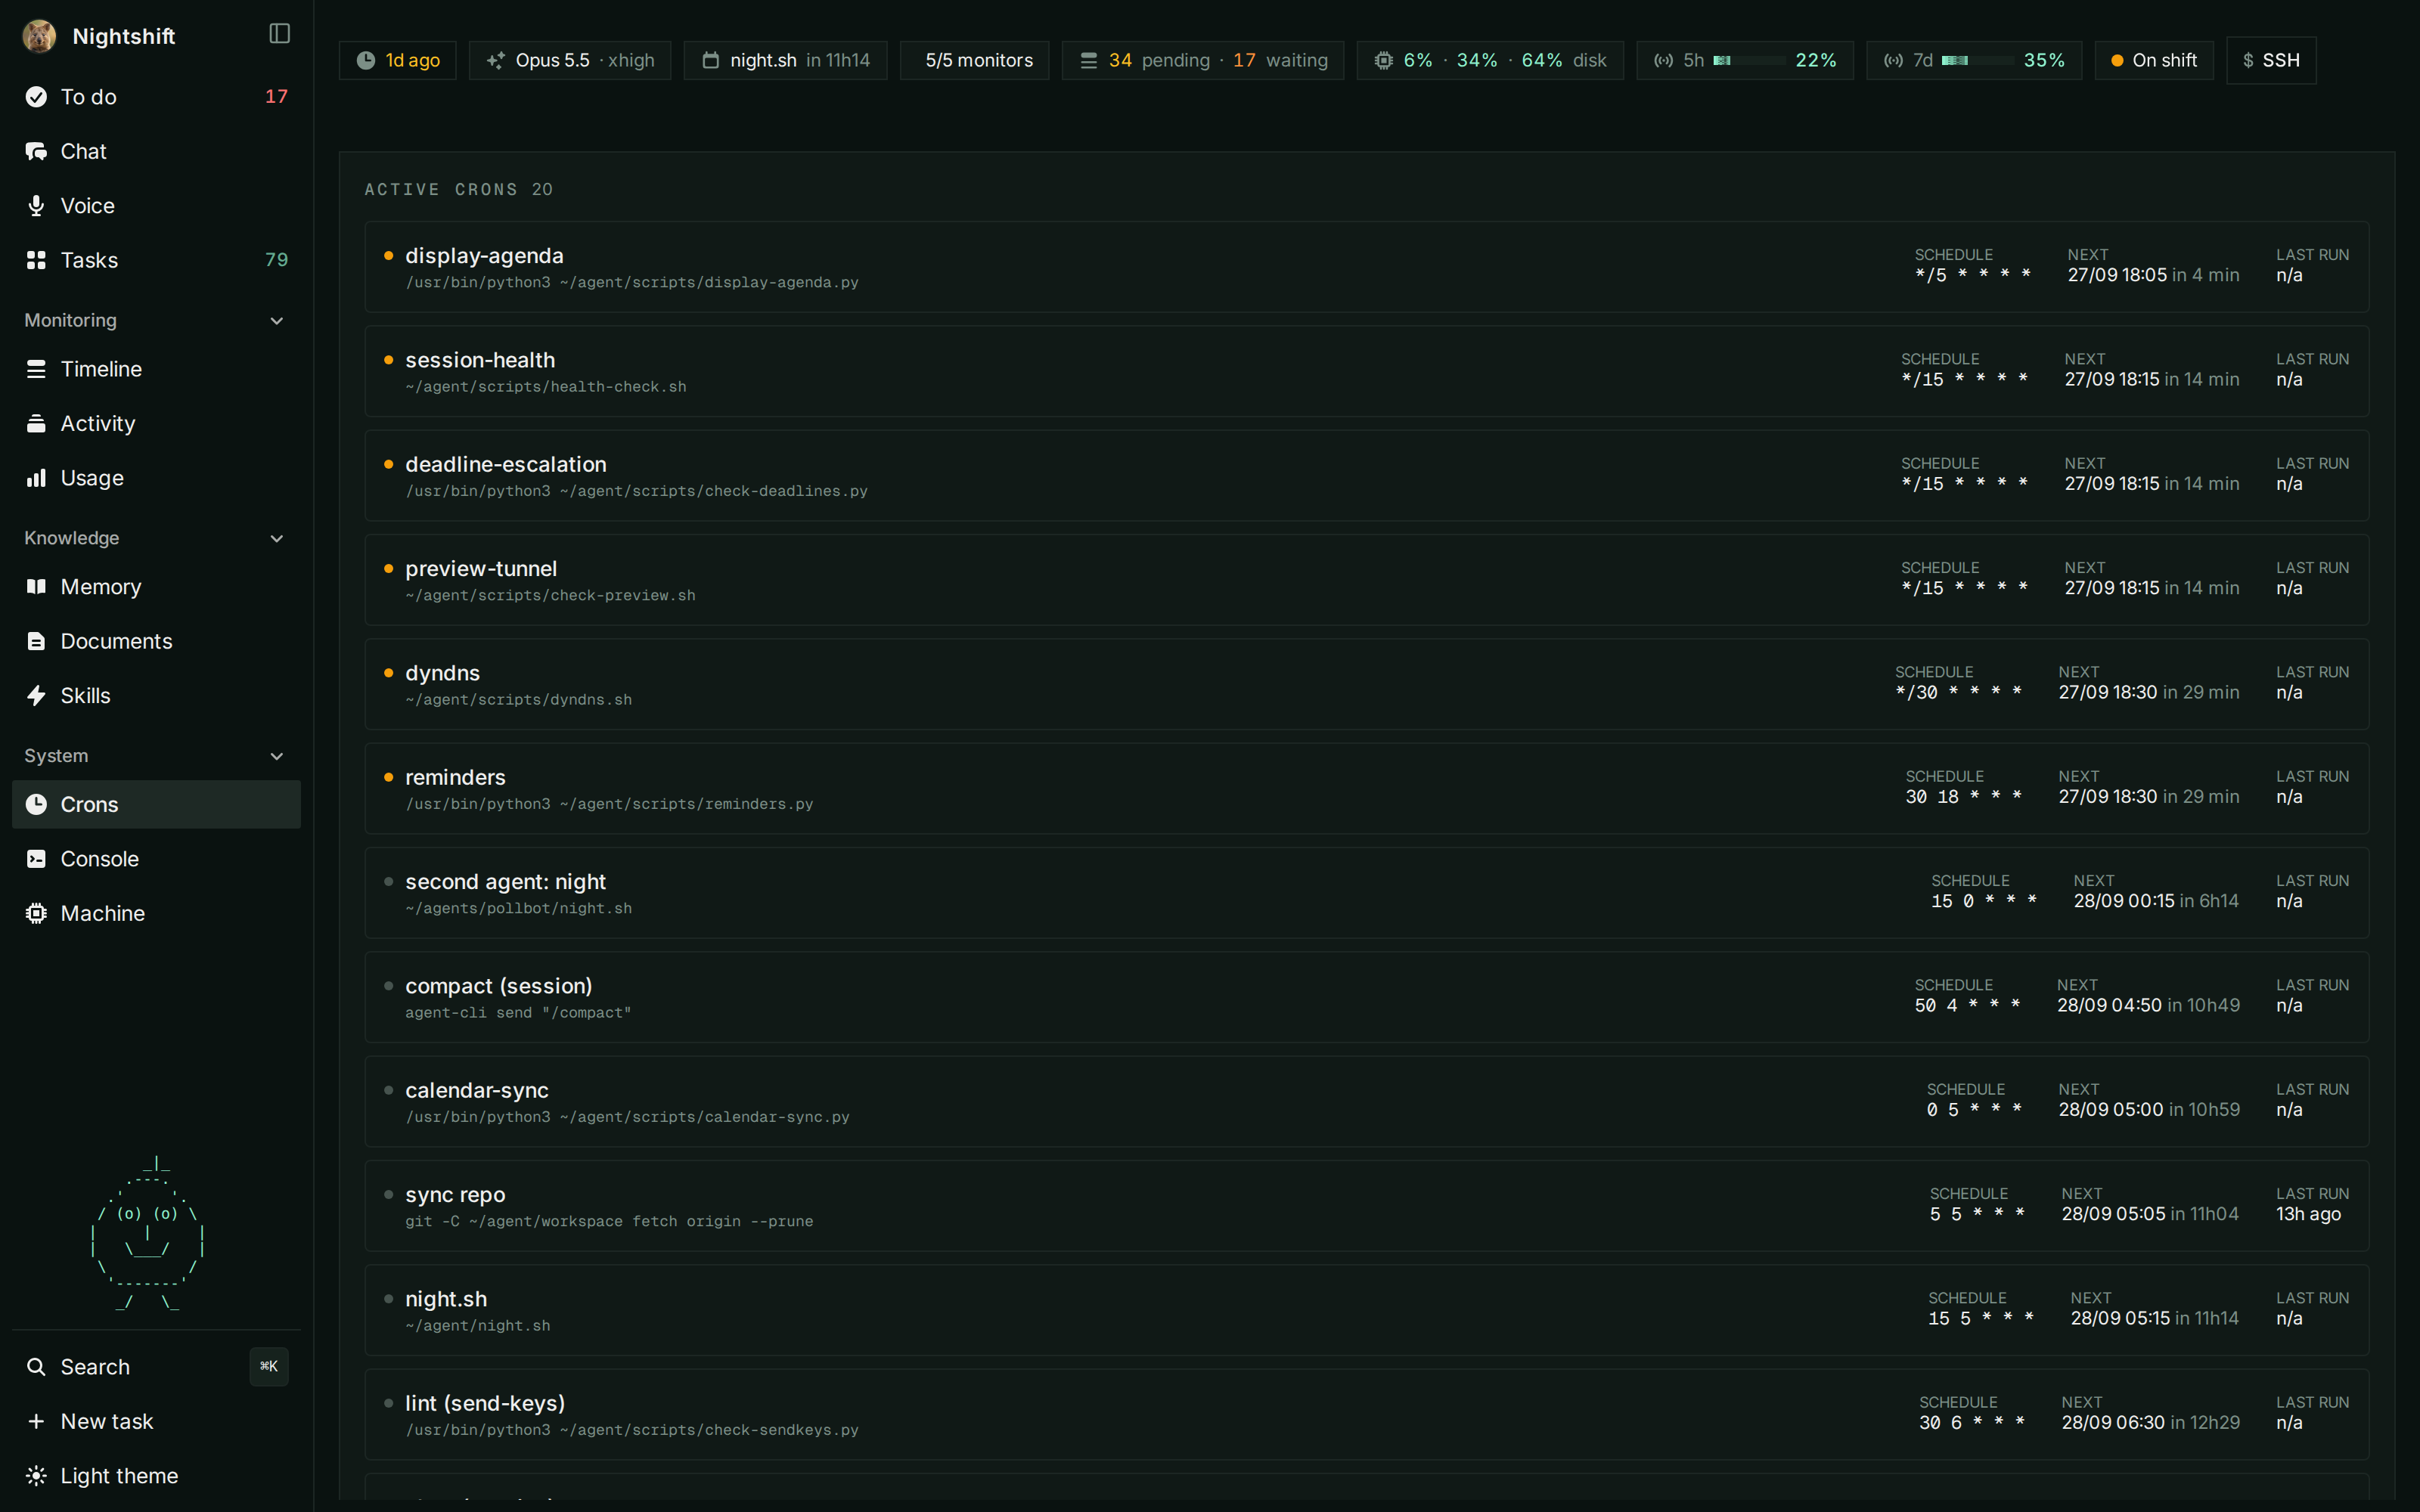Collapse the sidebar panel icon
This screenshot has height=1512, width=2420.
pos(279,34)
